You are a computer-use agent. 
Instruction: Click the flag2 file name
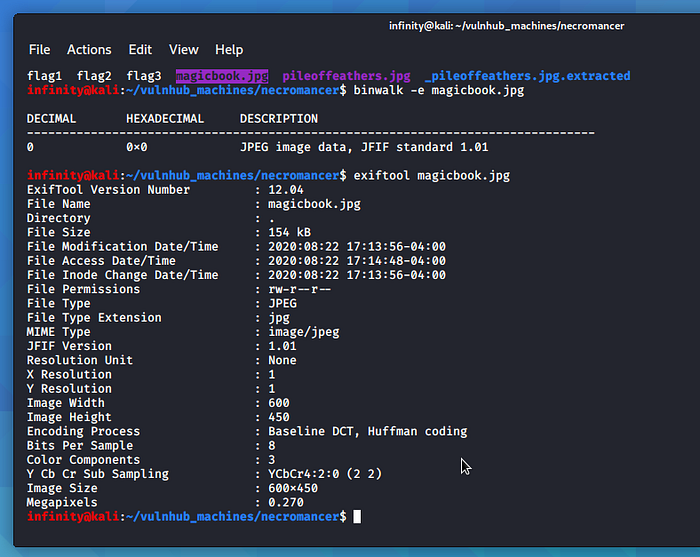click(x=94, y=76)
